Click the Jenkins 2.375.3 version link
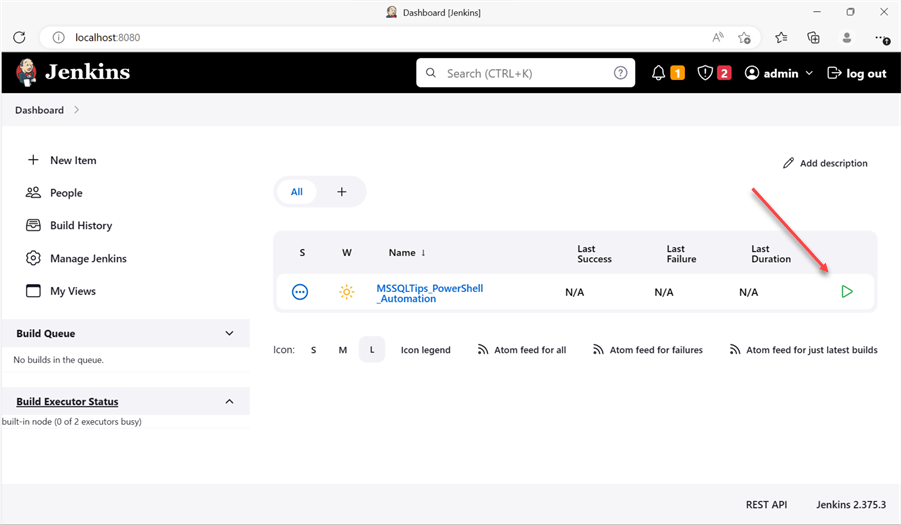This screenshot has width=901, height=525. (x=851, y=504)
